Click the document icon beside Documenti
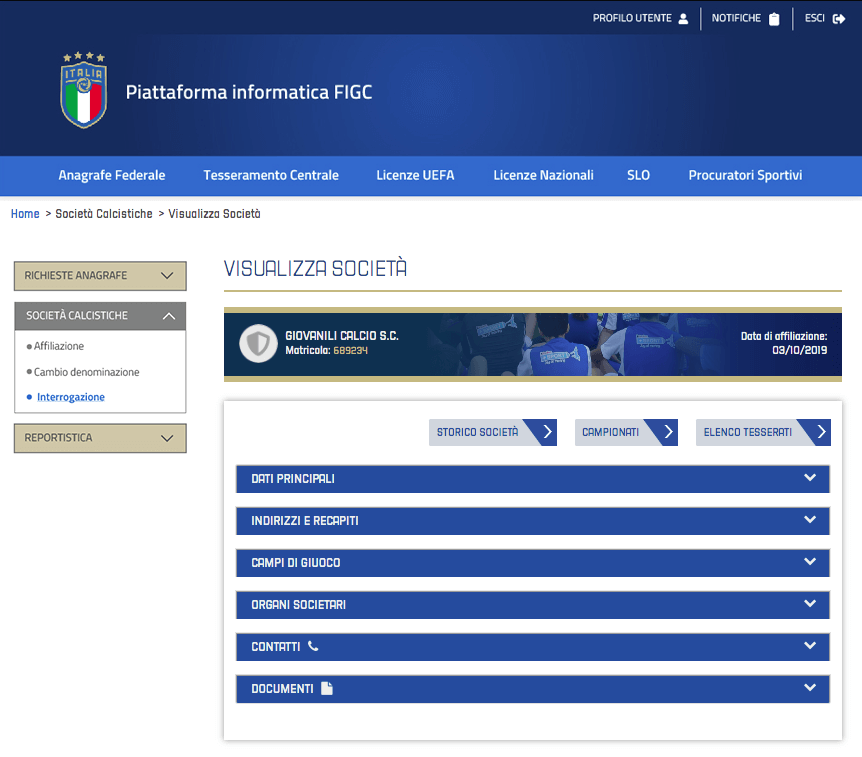862x757 pixels. pos(326,688)
